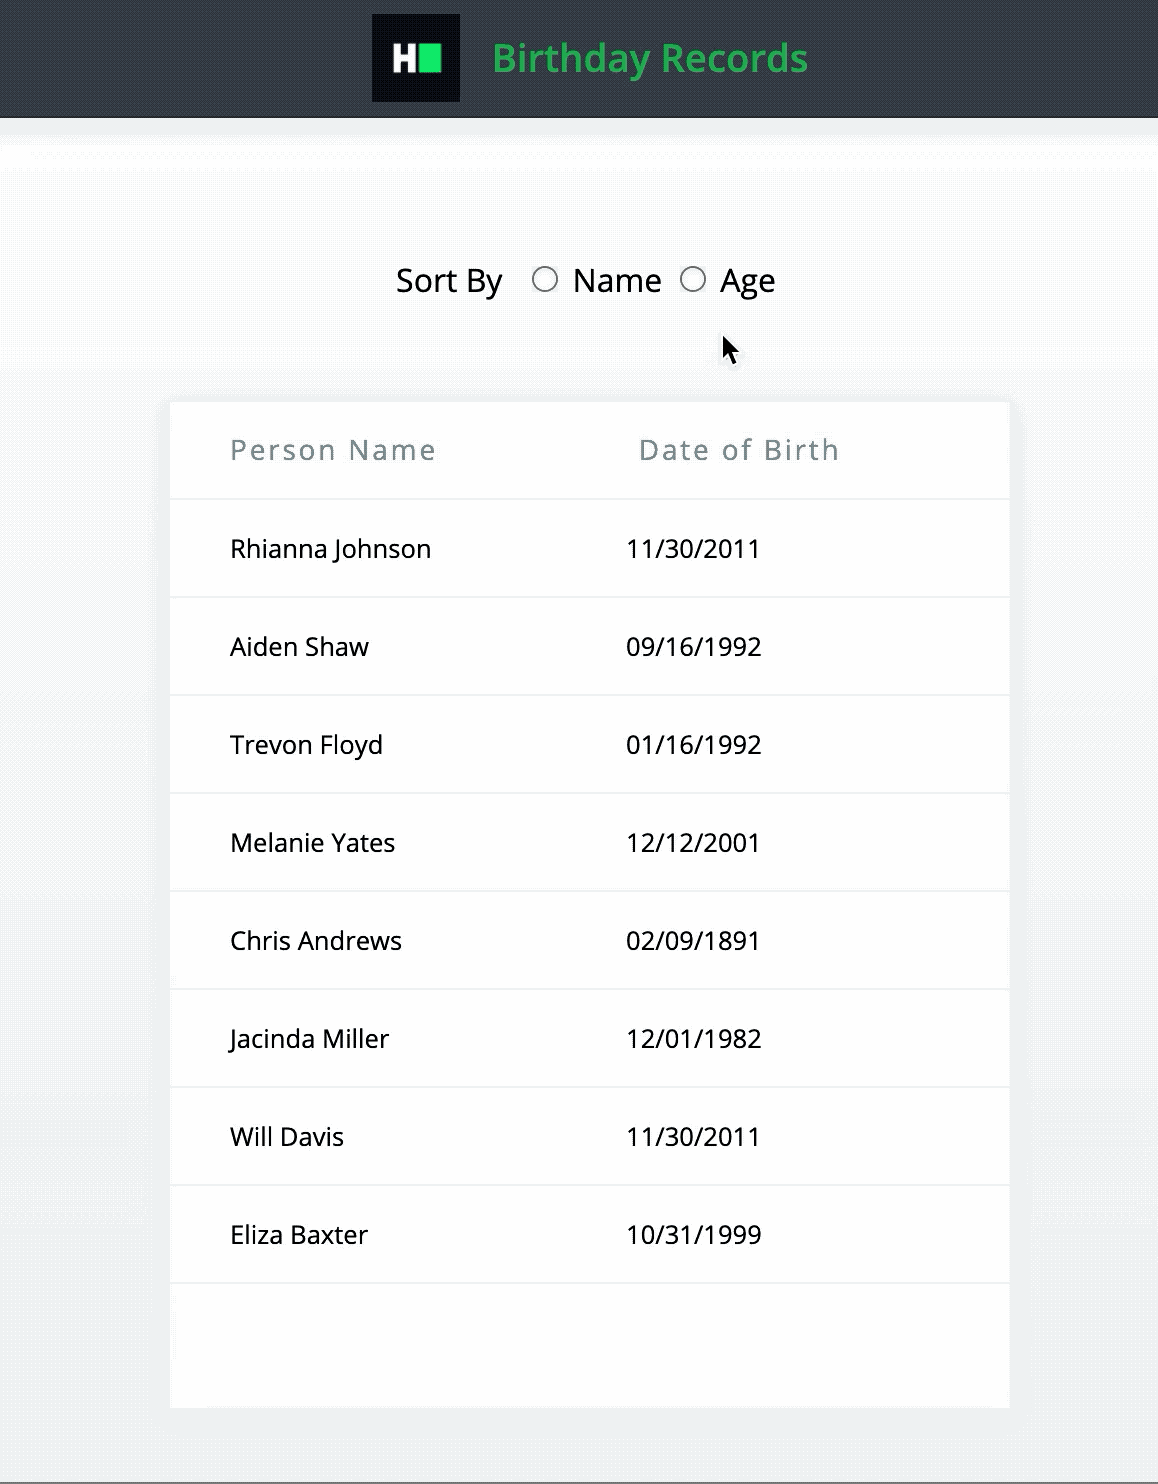Select Aiden Shaw's name
The width and height of the screenshot is (1158, 1484).
click(x=299, y=646)
